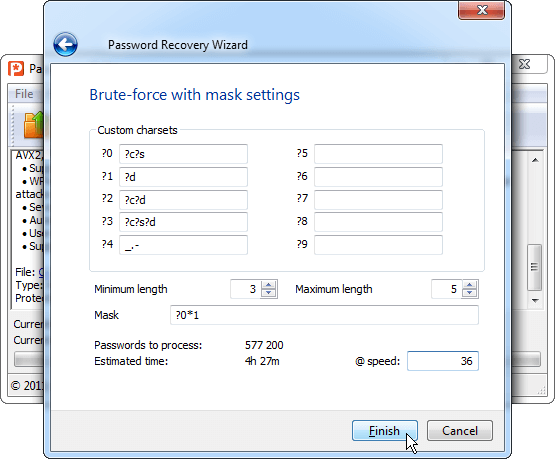555x459 pixels.
Task: Click the scrollbar down arrow
Action: pos(535,301)
